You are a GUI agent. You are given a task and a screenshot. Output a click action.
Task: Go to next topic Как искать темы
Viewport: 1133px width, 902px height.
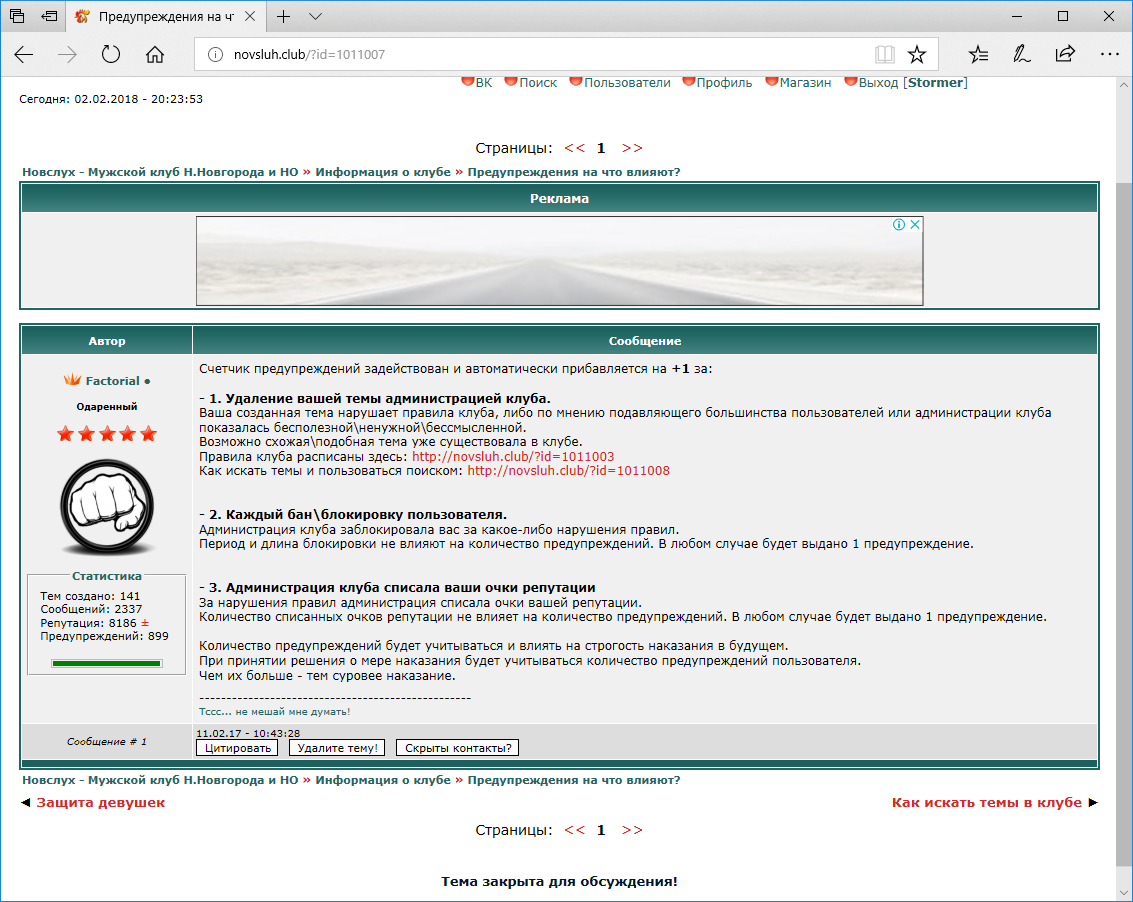tap(986, 802)
